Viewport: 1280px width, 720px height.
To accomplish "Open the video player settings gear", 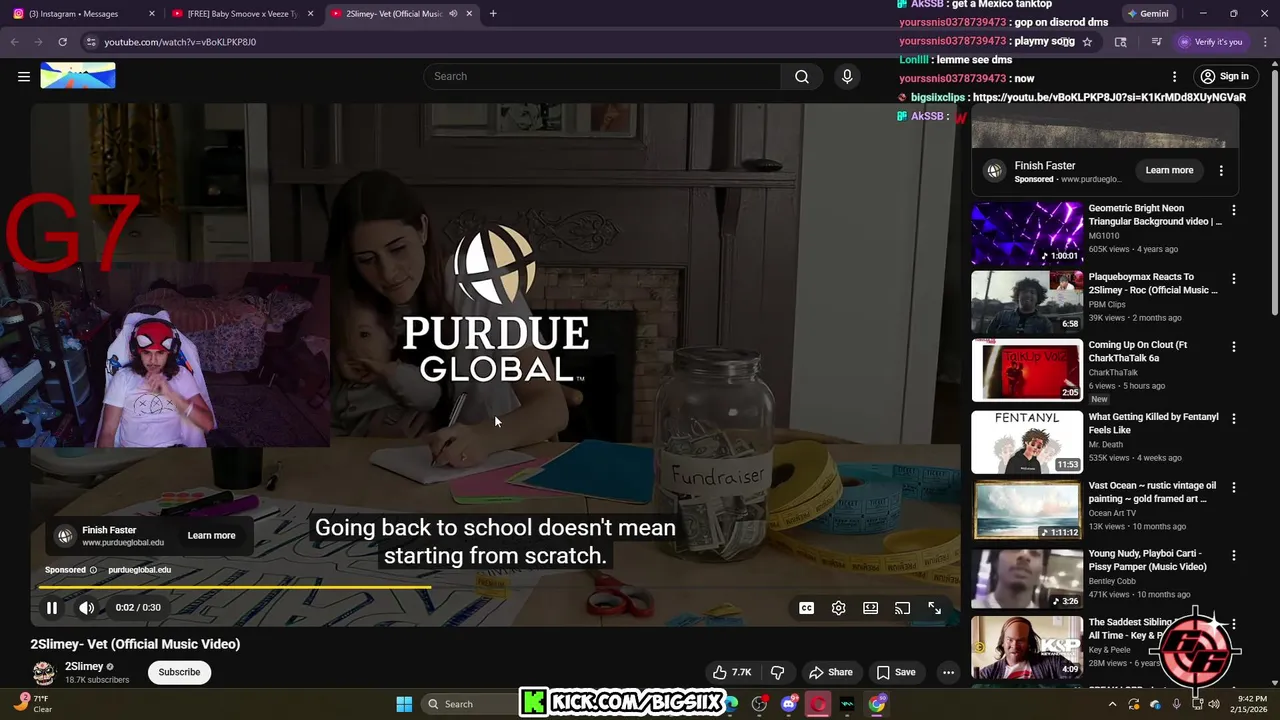I will click(838, 608).
